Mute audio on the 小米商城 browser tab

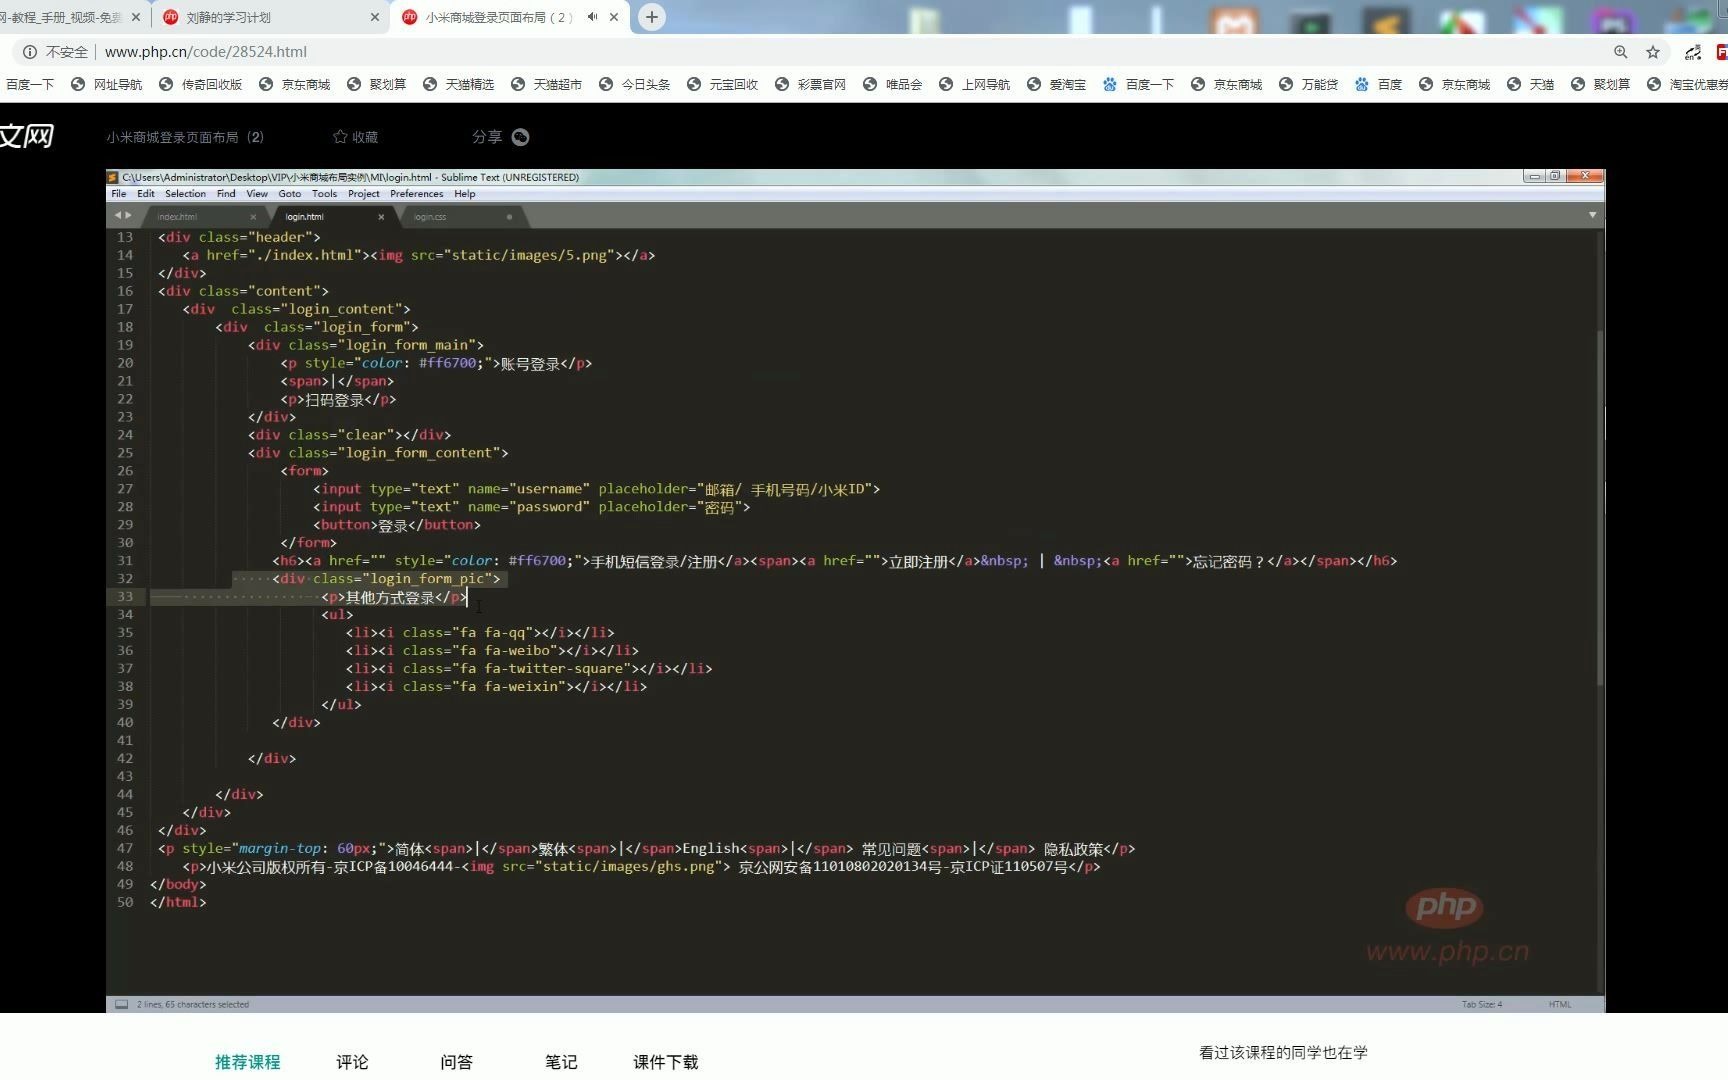tap(592, 17)
